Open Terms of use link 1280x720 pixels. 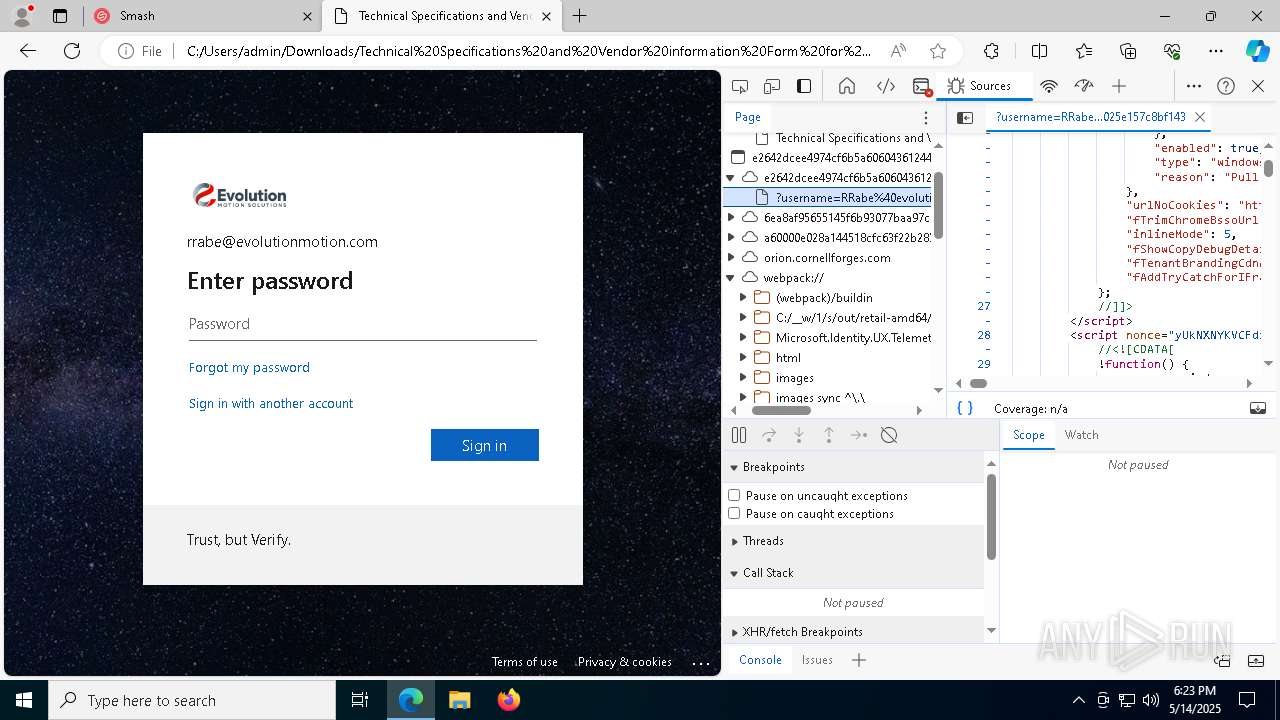(x=525, y=662)
